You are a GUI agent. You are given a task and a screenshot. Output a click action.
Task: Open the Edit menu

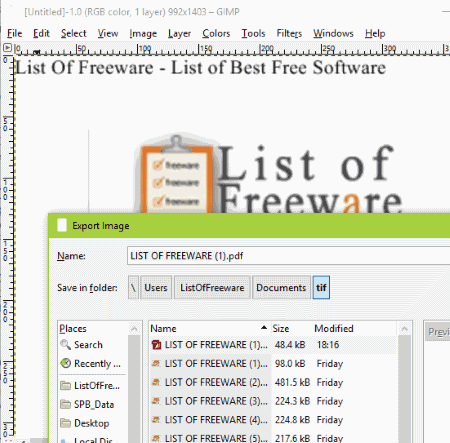(41, 33)
